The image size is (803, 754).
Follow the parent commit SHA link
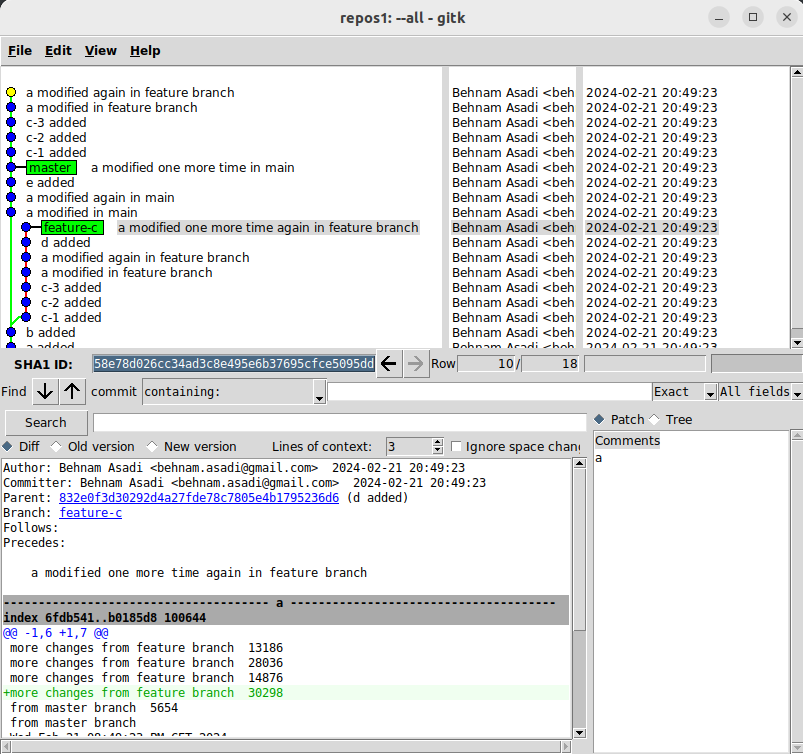click(198, 498)
